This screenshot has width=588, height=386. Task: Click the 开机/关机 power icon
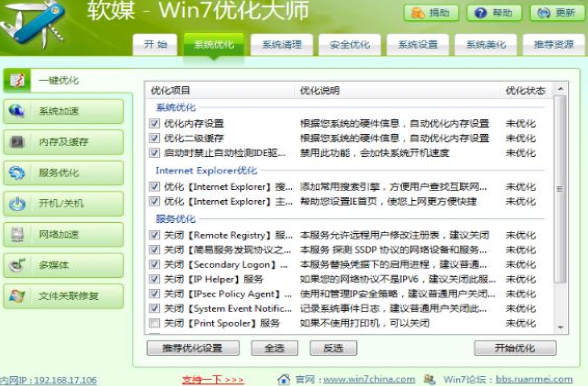click(17, 204)
